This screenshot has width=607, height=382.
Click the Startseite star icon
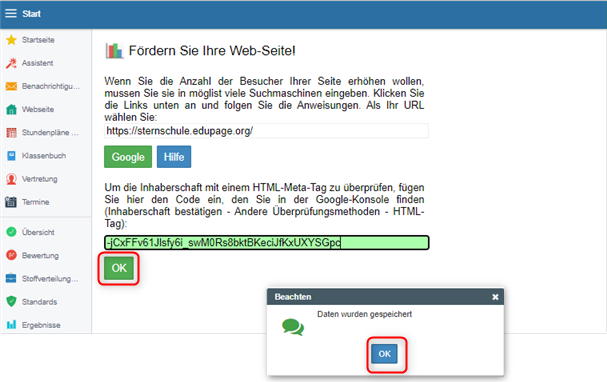[x=12, y=40]
